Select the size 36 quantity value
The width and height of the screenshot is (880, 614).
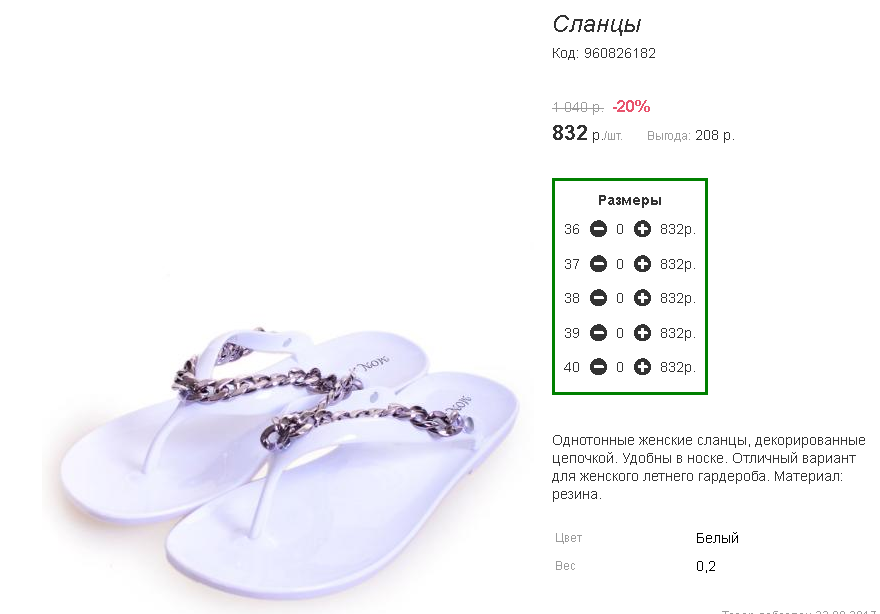click(x=620, y=229)
